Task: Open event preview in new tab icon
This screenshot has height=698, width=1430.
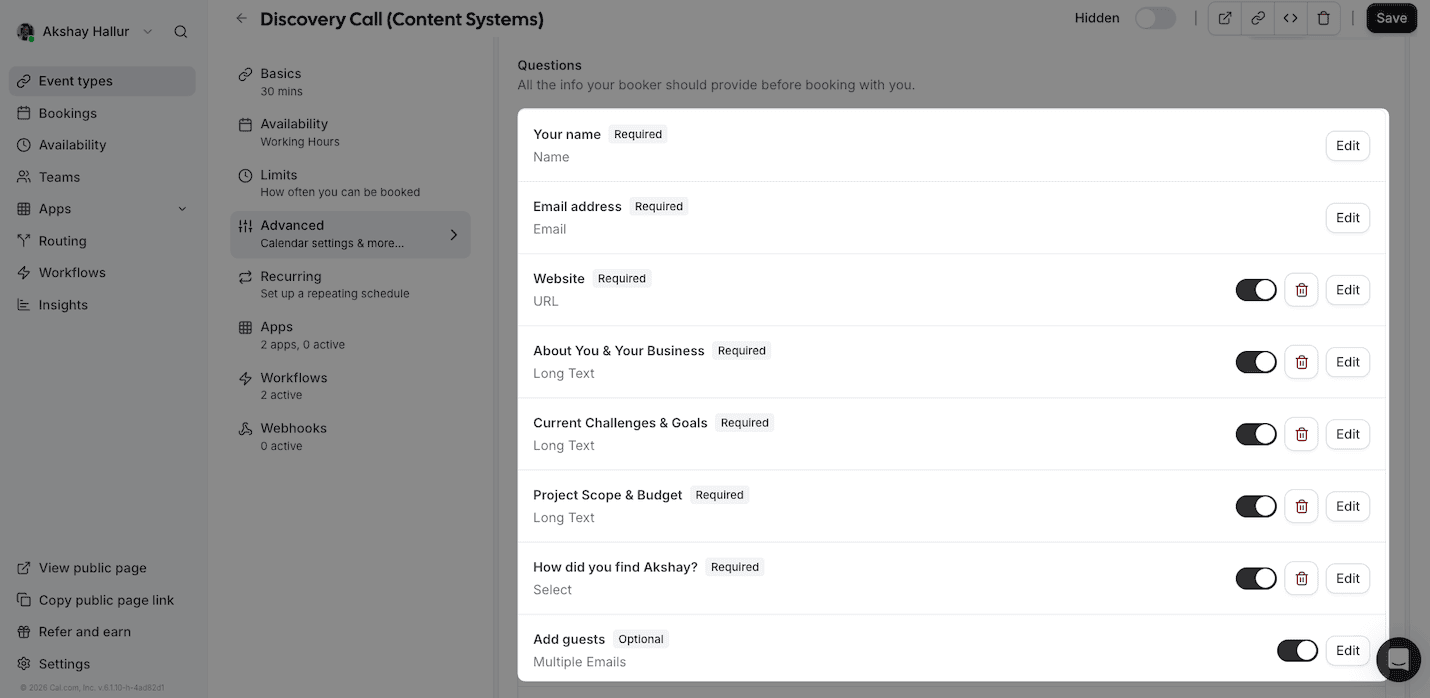Action: coord(1225,18)
